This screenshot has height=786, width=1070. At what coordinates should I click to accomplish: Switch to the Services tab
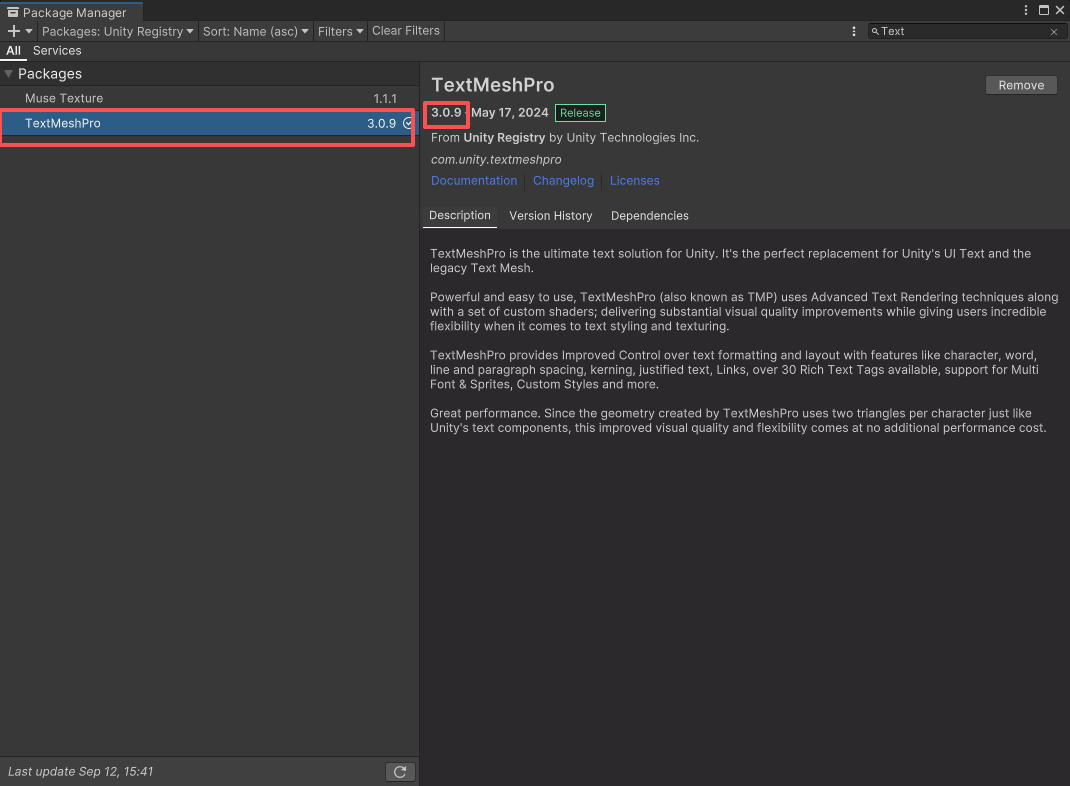point(57,50)
